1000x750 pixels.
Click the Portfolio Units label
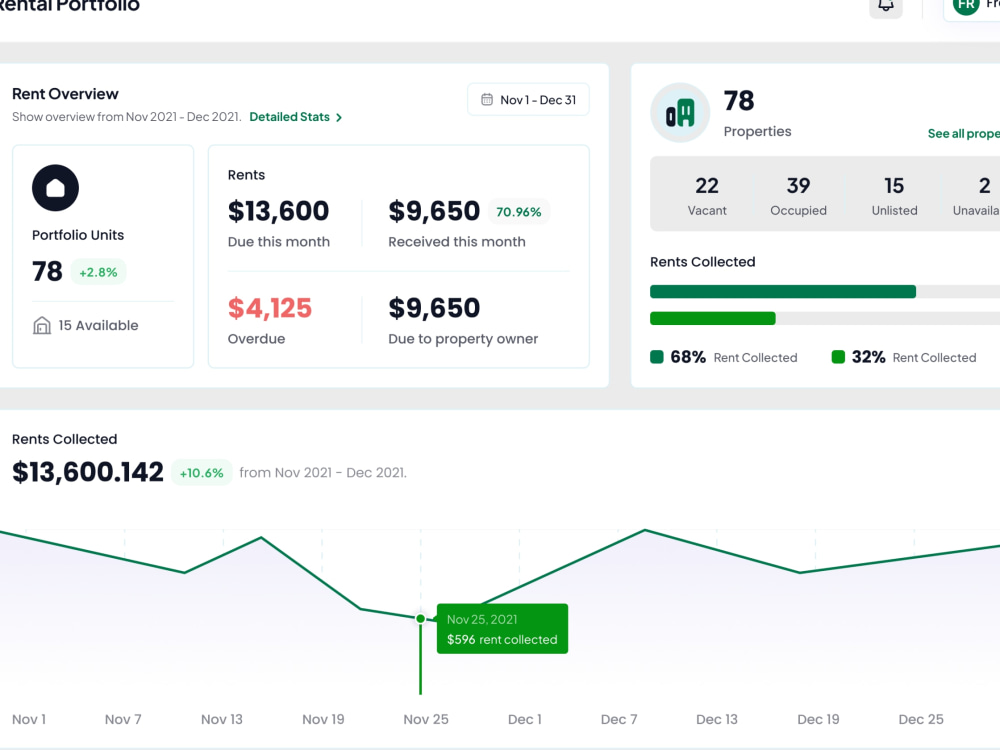pos(78,235)
